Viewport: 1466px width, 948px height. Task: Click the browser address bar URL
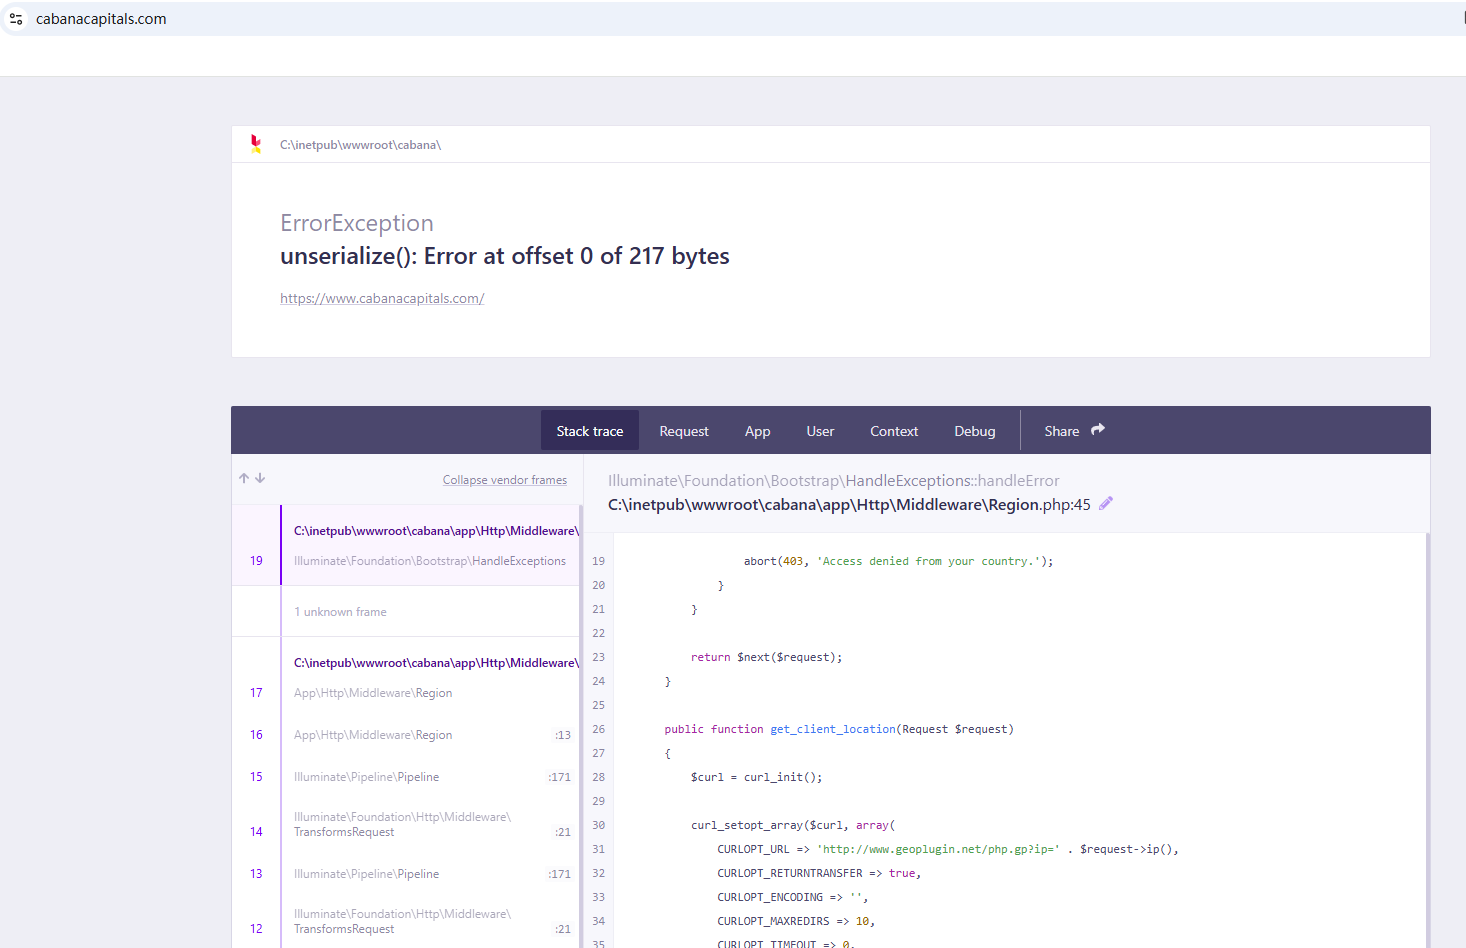click(x=101, y=19)
